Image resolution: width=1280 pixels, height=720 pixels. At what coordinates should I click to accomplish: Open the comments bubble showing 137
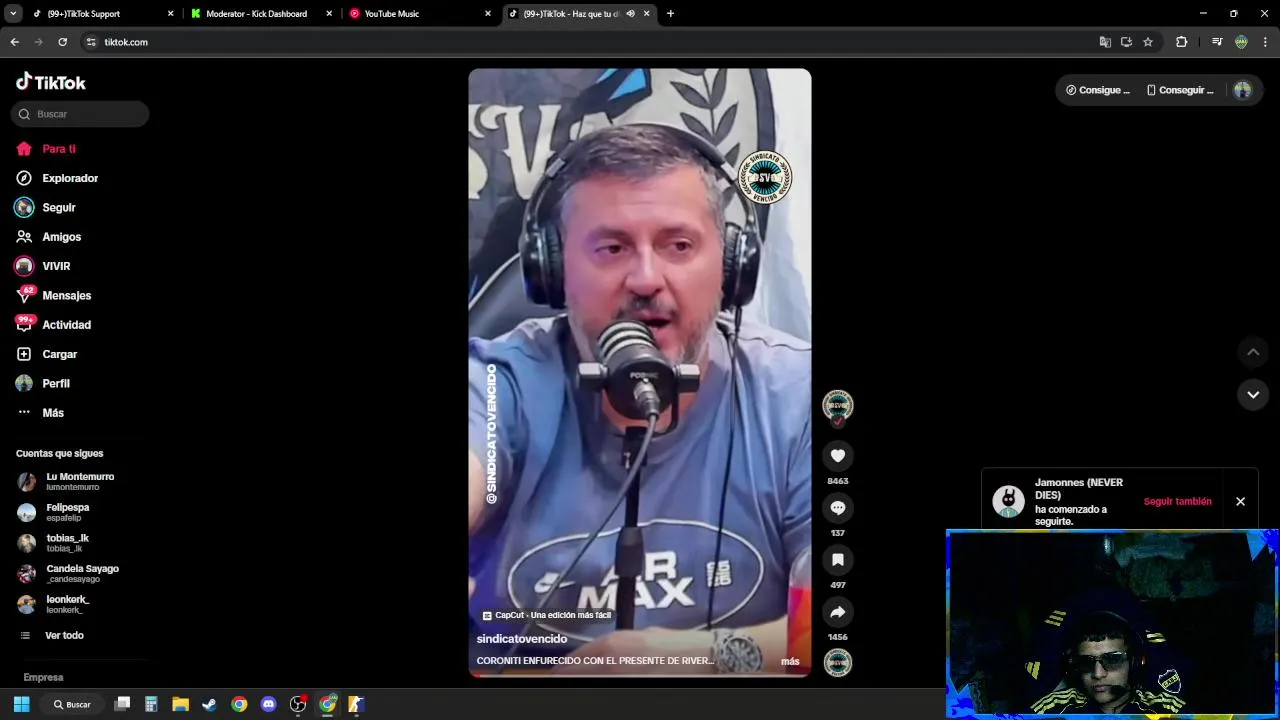(838, 508)
